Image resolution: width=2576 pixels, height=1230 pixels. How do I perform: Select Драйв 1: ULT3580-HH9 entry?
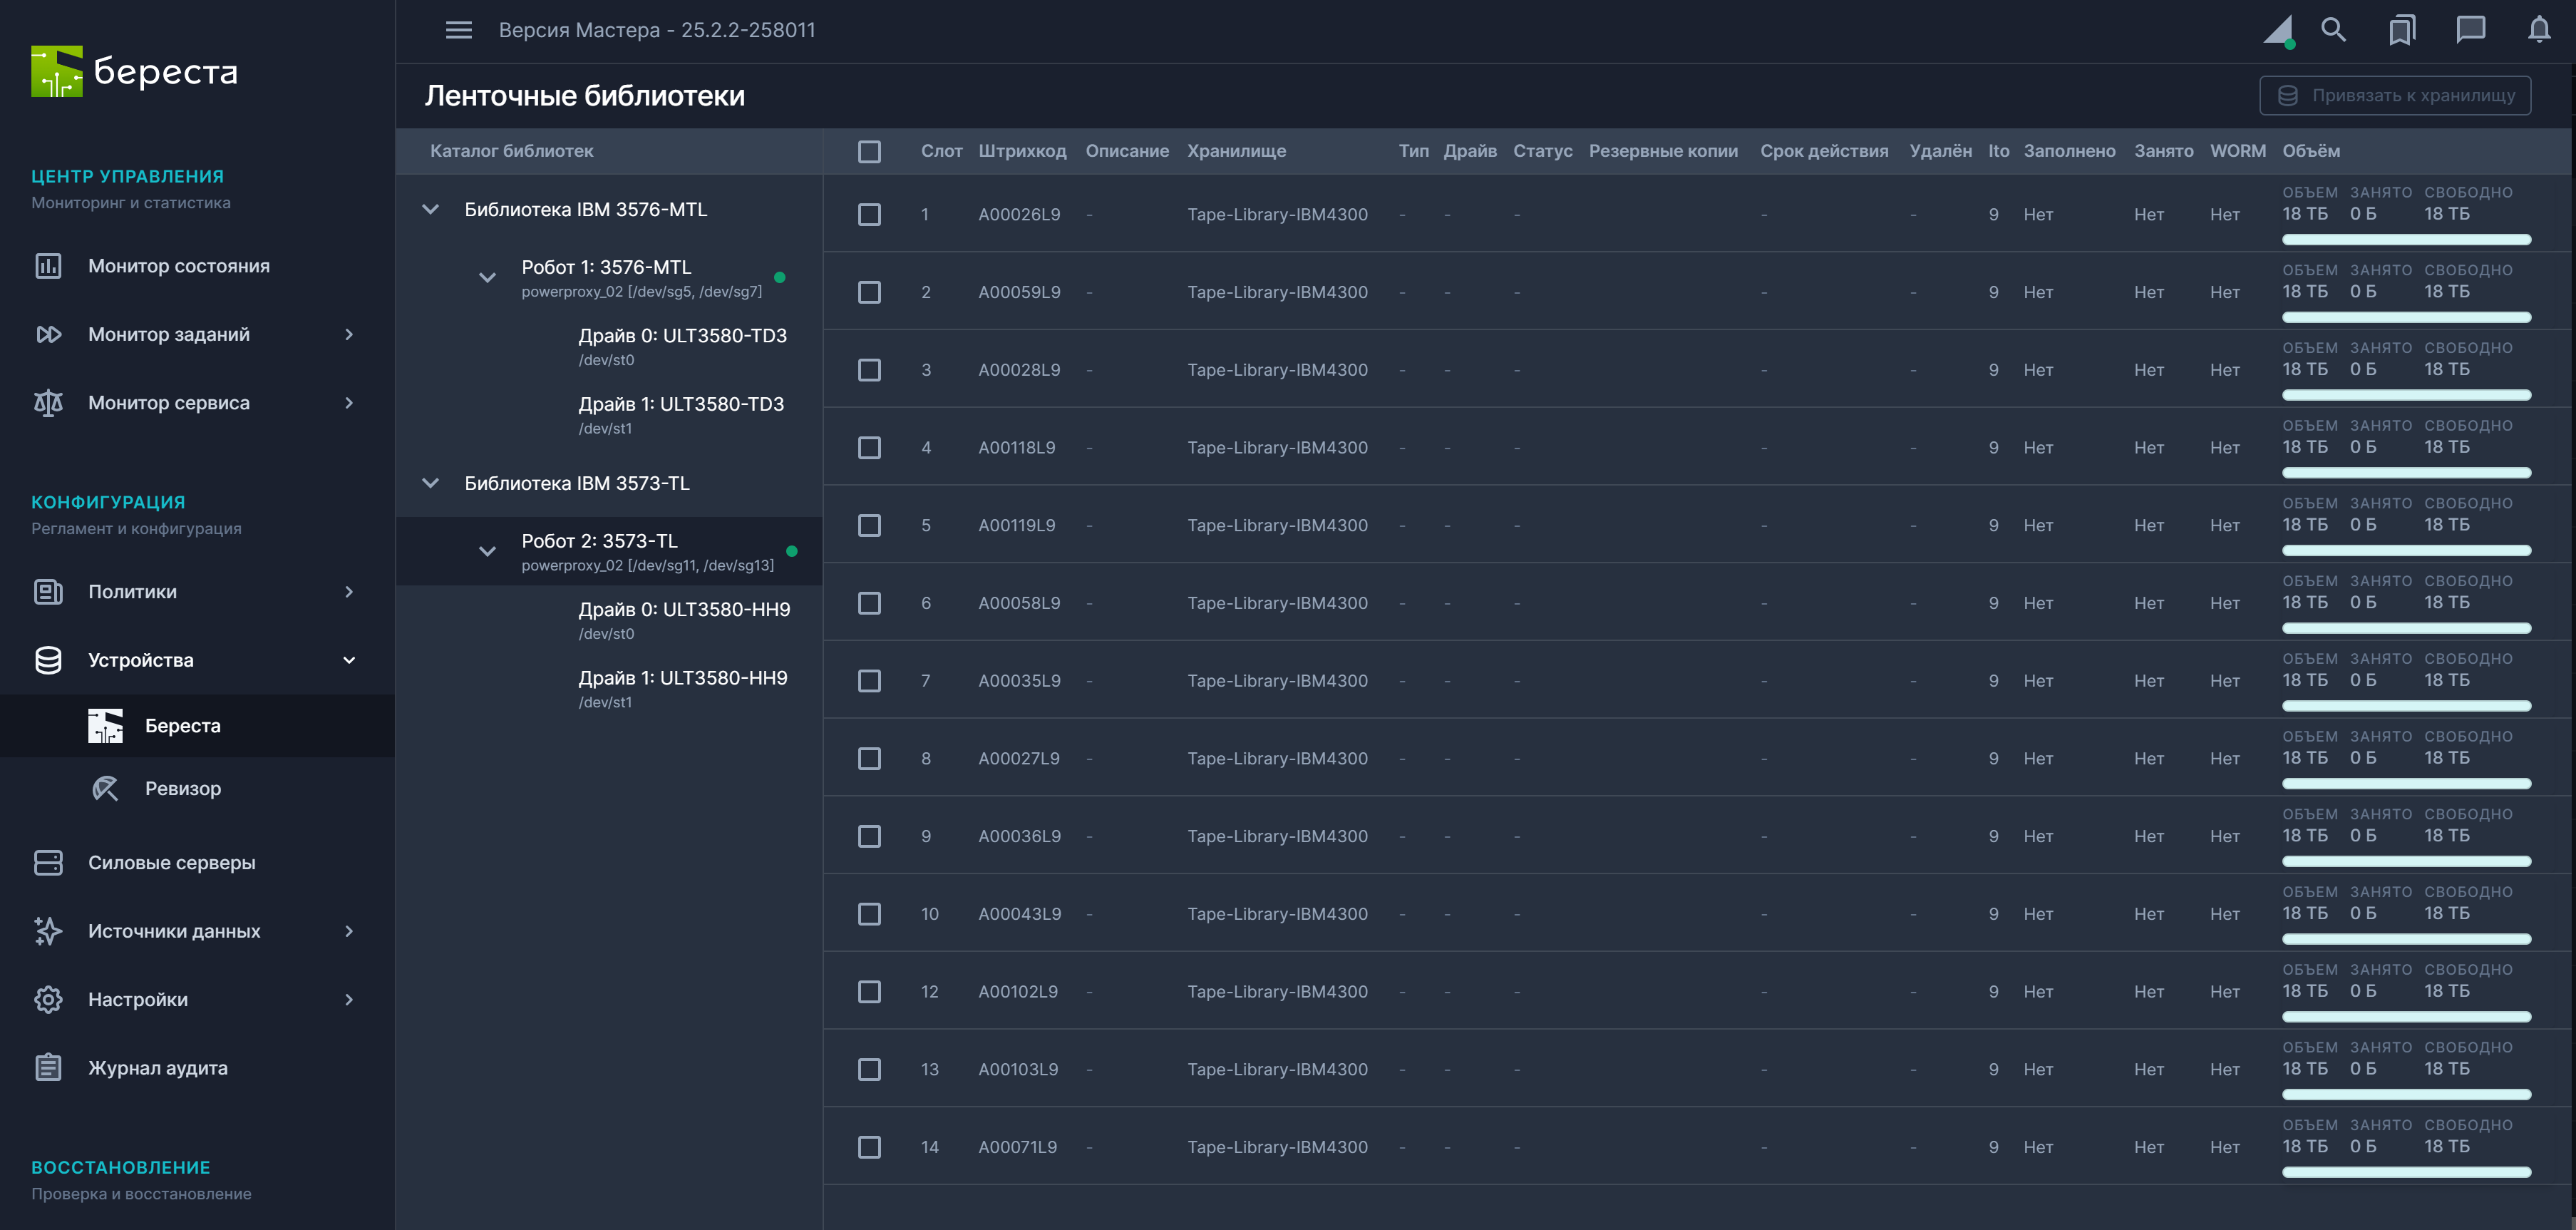pyautogui.click(x=682, y=678)
